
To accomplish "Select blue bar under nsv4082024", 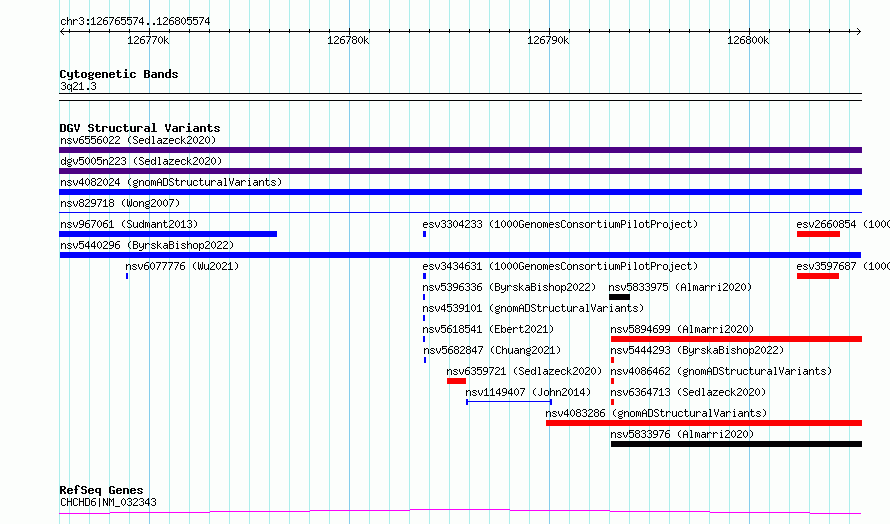I will [460, 192].
